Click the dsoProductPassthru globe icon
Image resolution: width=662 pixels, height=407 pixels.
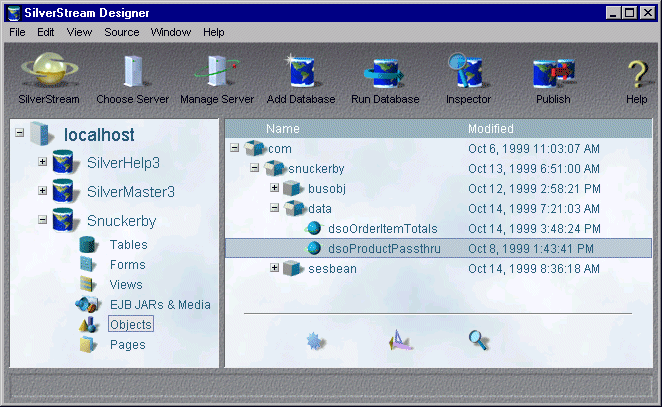tap(314, 248)
